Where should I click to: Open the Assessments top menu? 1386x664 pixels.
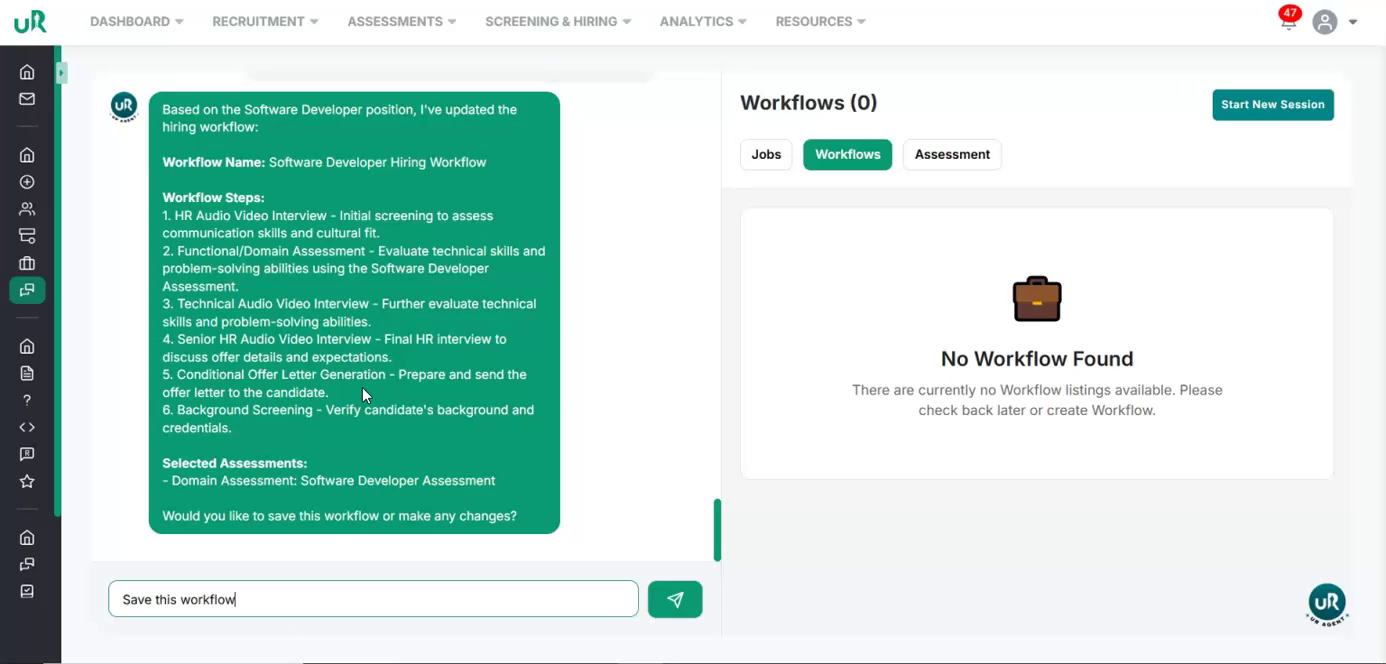coord(401,21)
